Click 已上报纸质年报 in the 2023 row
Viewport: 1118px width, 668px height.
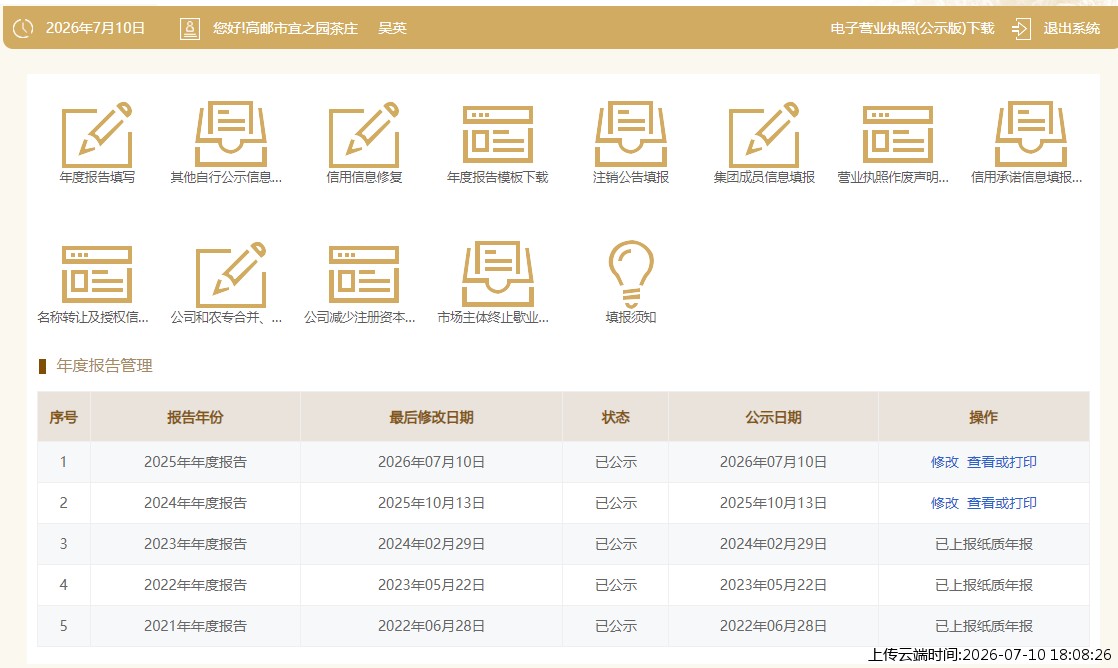click(x=984, y=544)
